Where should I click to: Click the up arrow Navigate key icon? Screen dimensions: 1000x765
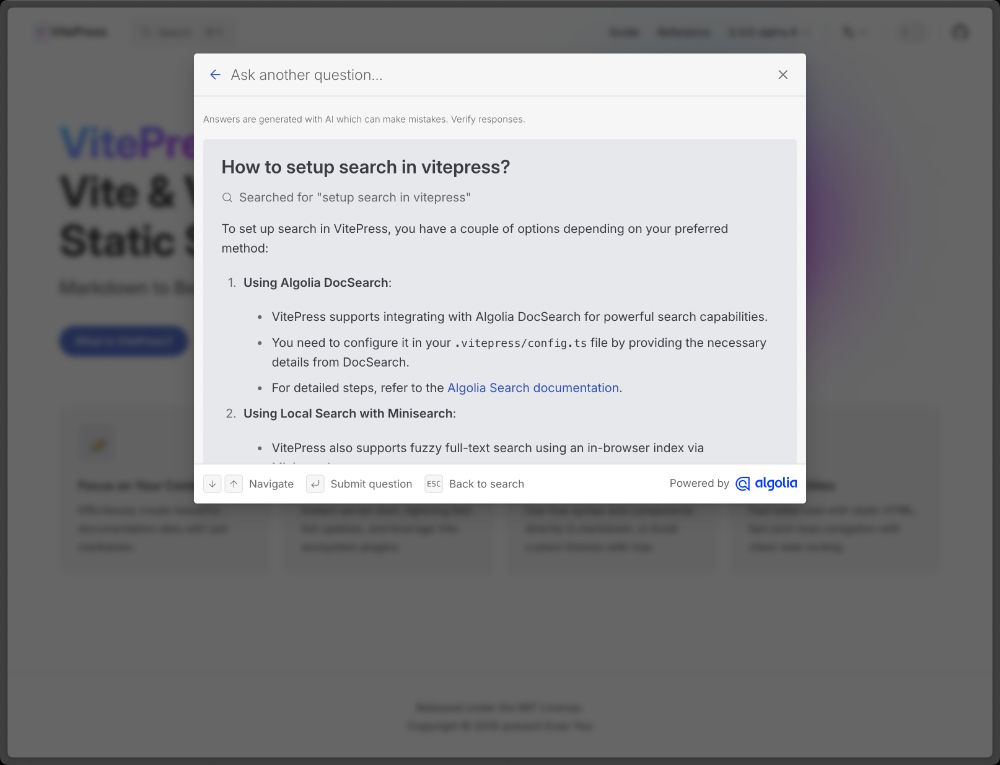point(233,484)
